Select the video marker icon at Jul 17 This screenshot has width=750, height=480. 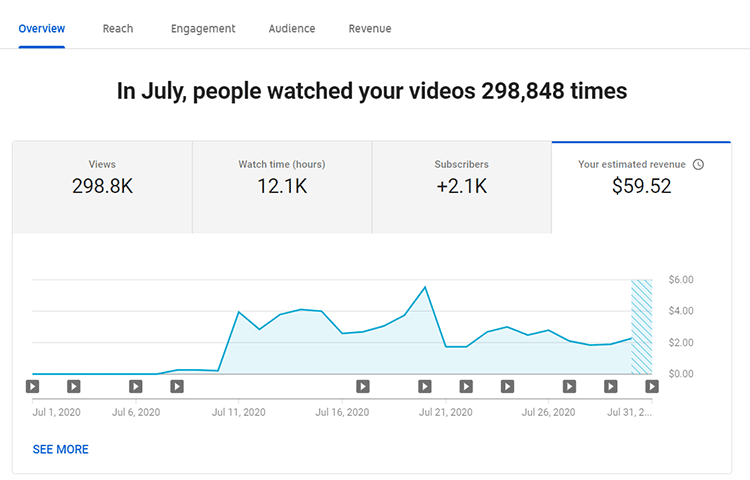click(363, 386)
